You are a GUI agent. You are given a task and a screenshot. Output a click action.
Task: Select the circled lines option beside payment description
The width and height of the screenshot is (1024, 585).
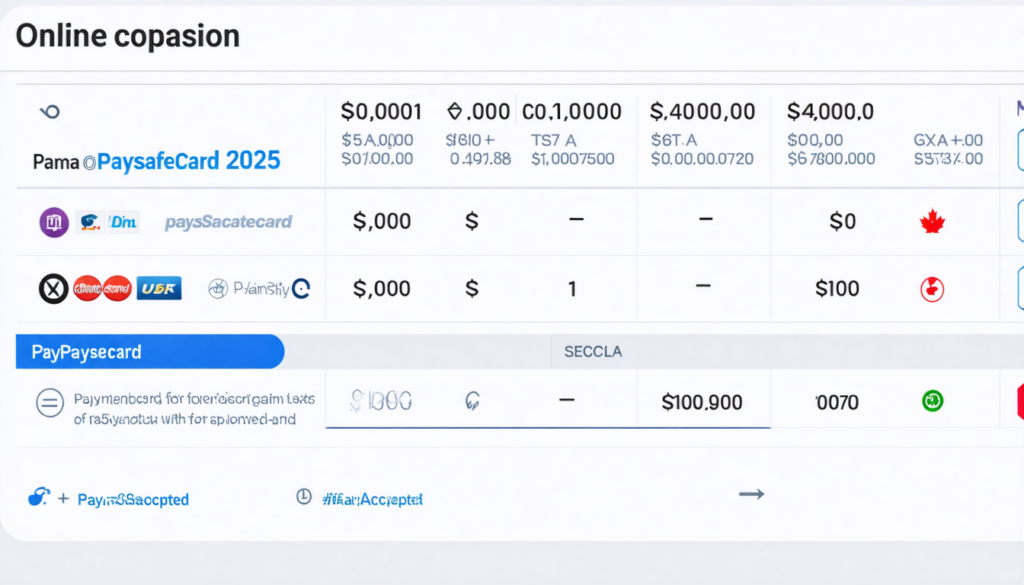tap(49, 403)
